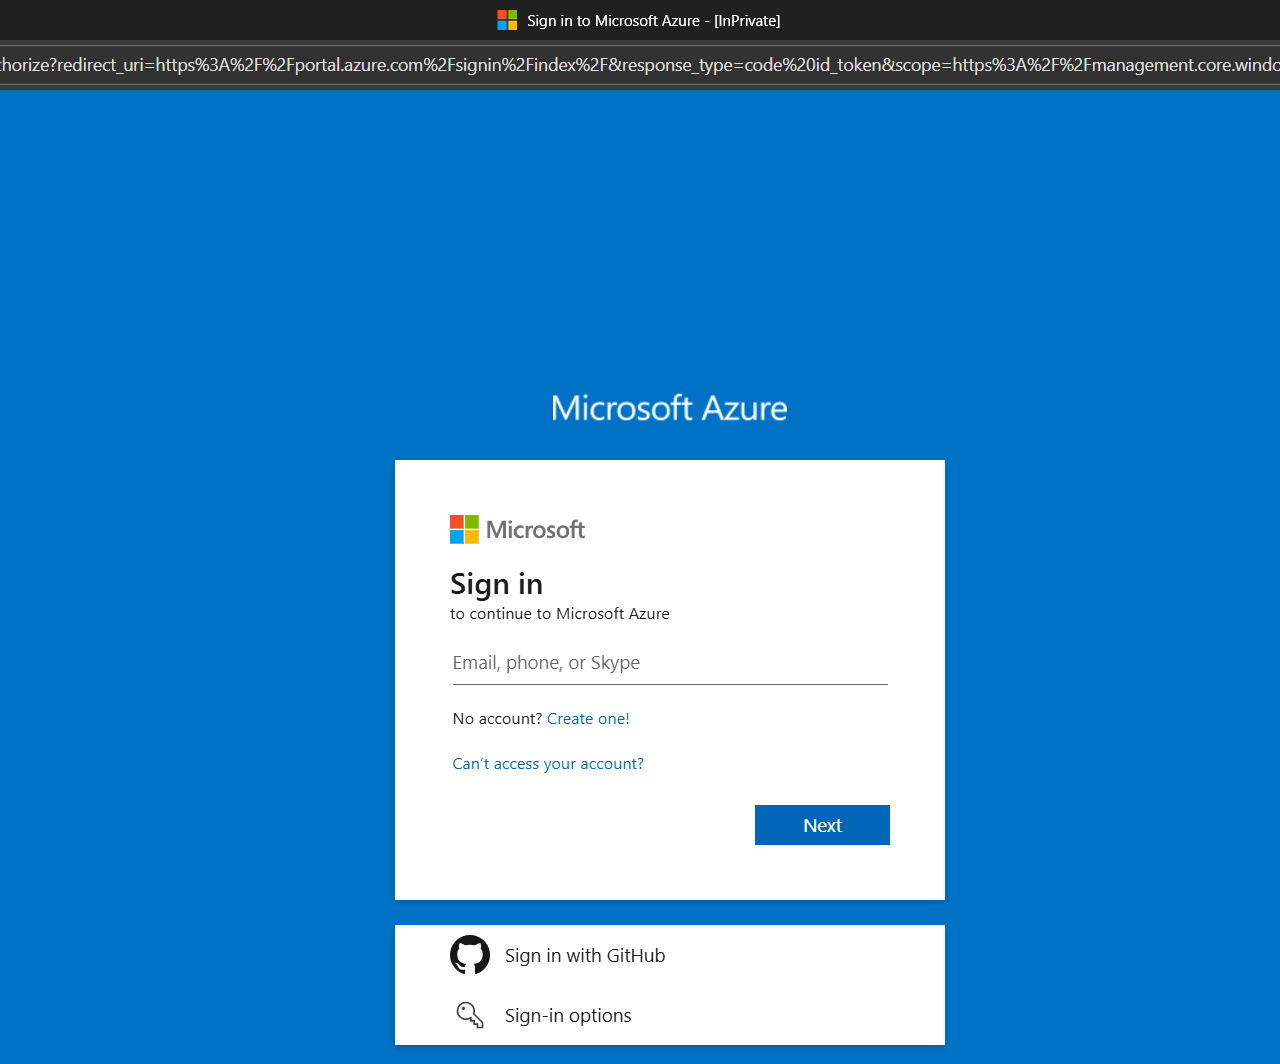Viewport: 1280px width, 1064px height.
Task: Click the 'No account?' text
Action: pos(497,719)
